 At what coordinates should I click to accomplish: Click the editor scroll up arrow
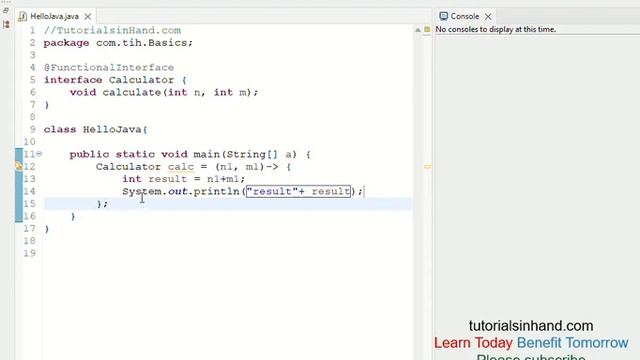[x=418, y=30]
